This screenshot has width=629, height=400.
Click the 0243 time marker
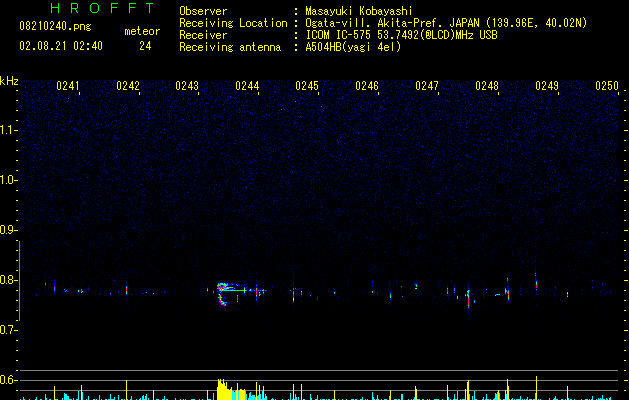187,86
